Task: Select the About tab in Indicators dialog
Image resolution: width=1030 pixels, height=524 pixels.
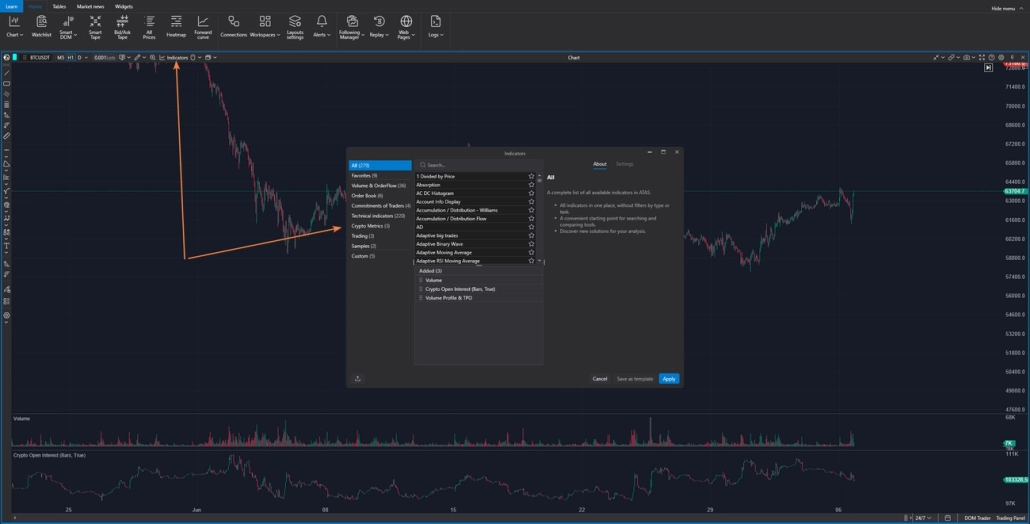Action: 600,164
